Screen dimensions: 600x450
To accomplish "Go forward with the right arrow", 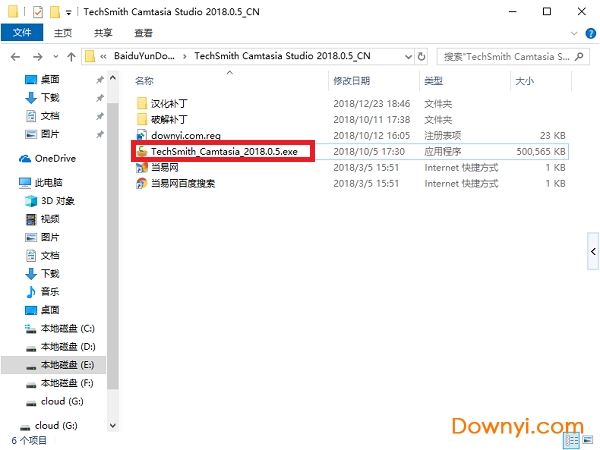I will [38, 57].
